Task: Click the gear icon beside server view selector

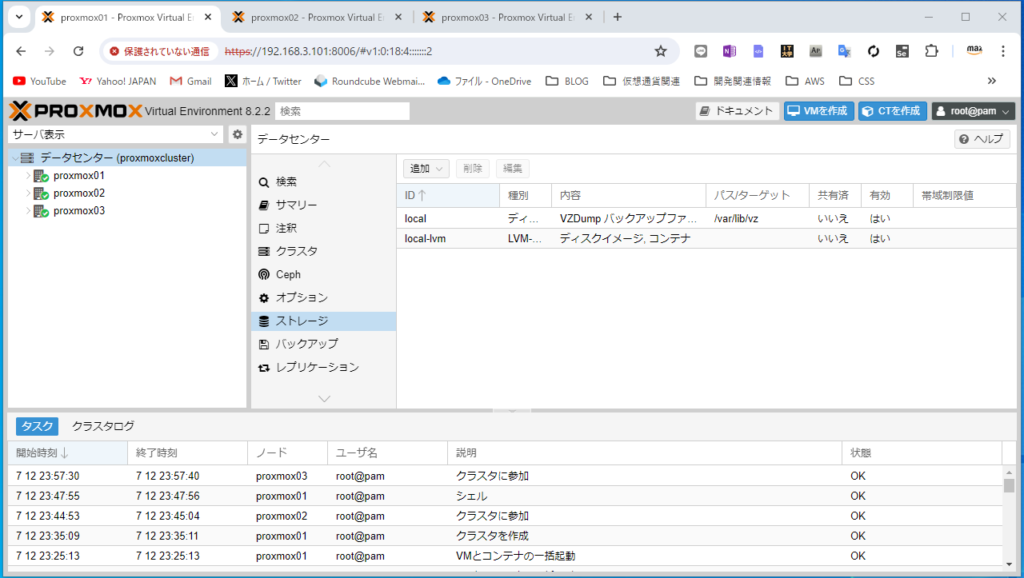Action: tap(237, 134)
